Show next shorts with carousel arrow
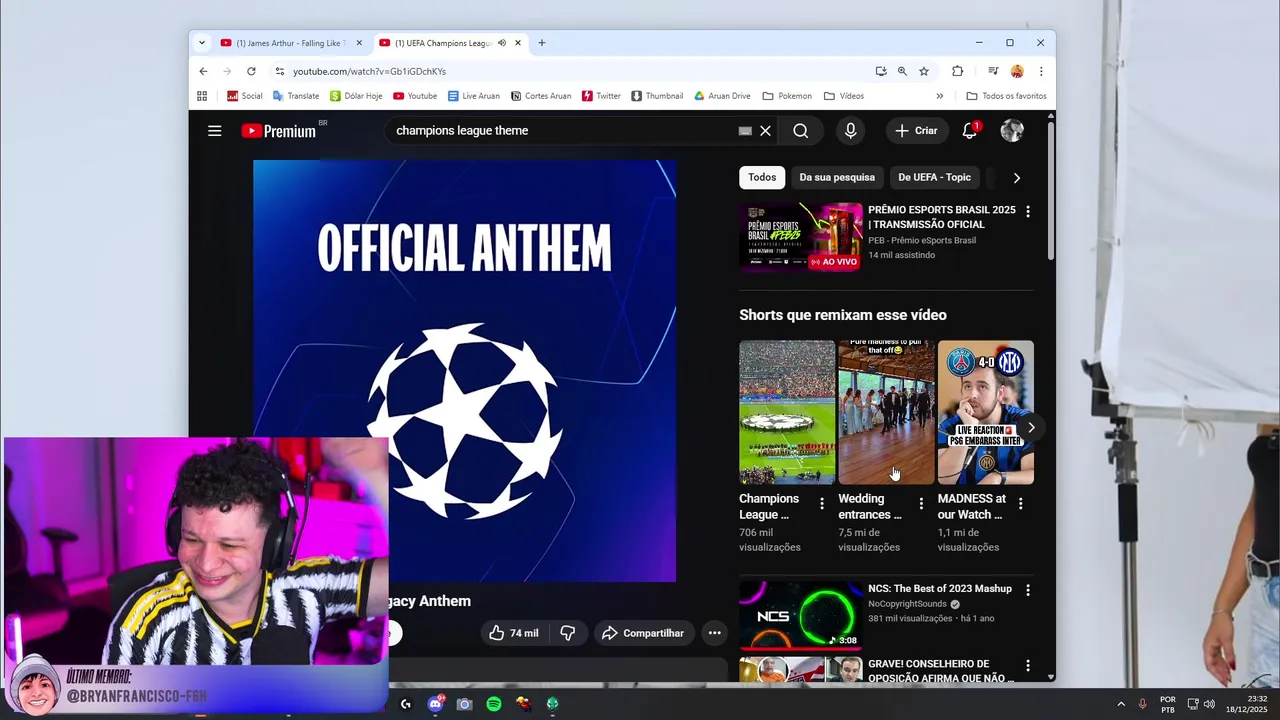Image resolution: width=1280 pixels, height=720 pixels. [1031, 427]
